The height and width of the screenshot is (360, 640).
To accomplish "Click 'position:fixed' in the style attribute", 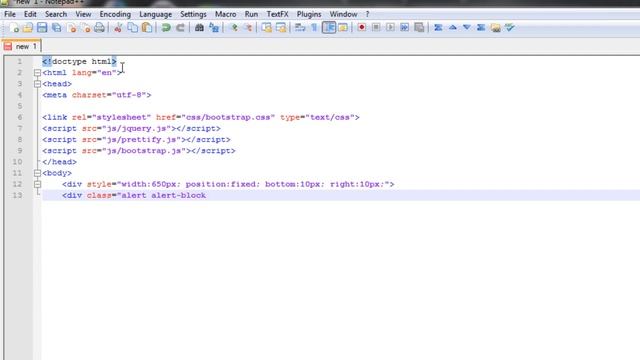I will 220,184.
